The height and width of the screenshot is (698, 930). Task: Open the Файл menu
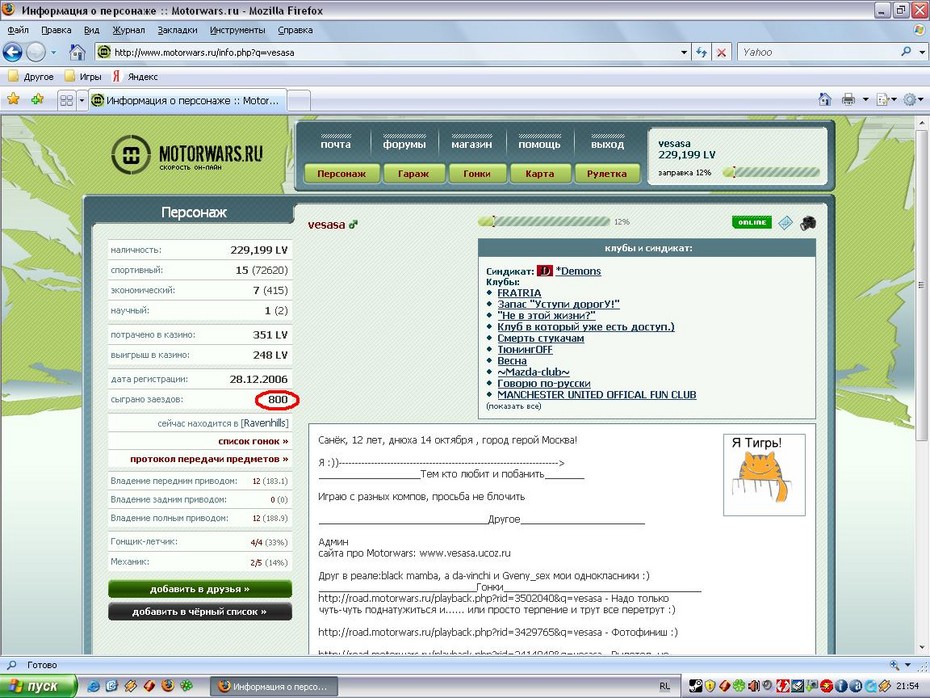pos(18,30)
